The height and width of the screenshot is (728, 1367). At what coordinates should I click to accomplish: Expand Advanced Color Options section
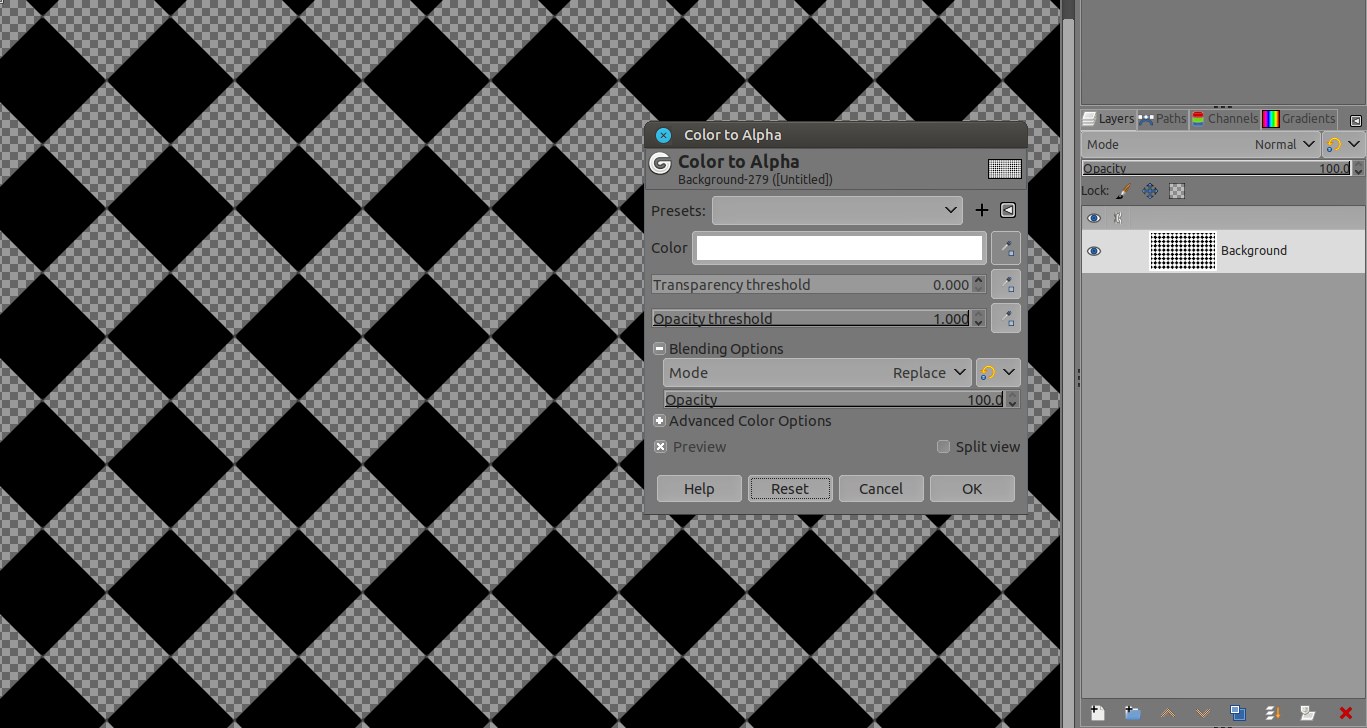pyautogui.click(x=660, y=421)
